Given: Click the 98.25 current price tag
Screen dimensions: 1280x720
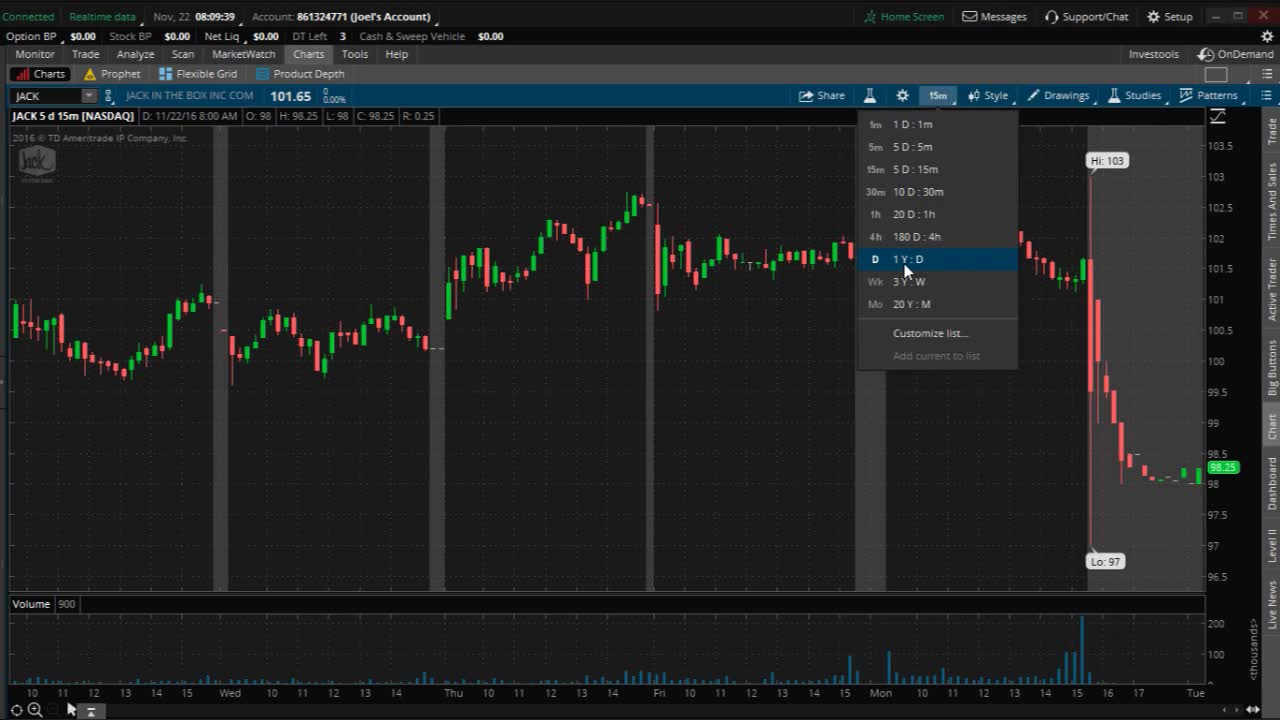Looking at the screenshot, I should point(1223,467).
